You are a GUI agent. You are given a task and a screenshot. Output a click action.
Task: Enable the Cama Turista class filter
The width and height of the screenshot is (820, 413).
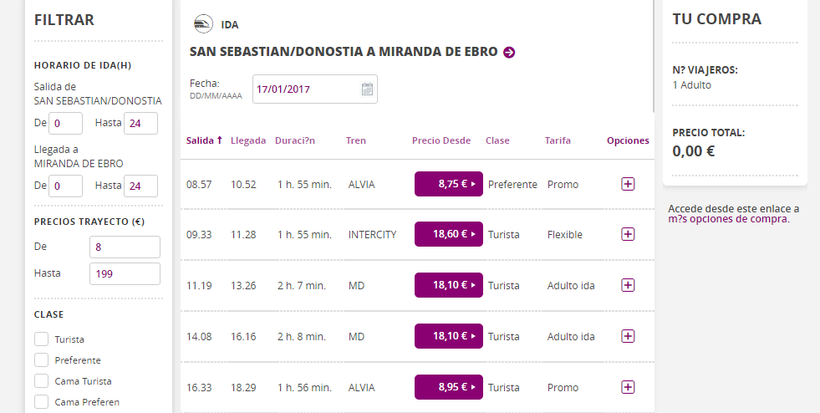click(42, 381)
